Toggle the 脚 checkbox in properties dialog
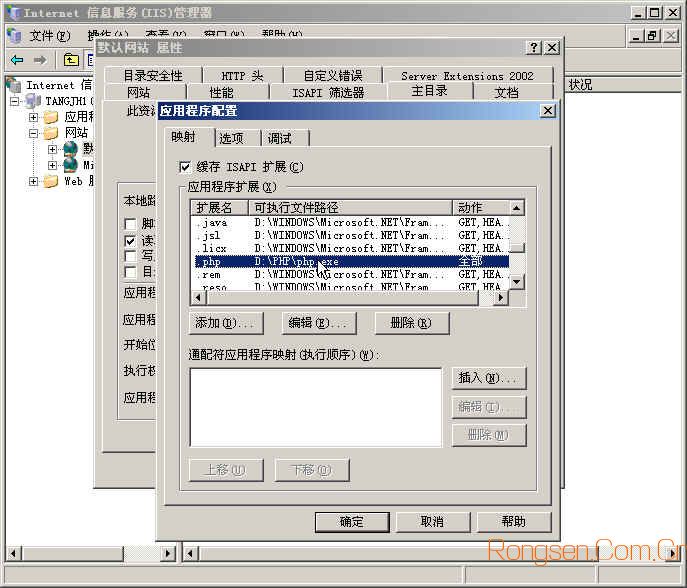Image resolution: width=687 pixels, height=588 pixels. (x=130, y=224)
